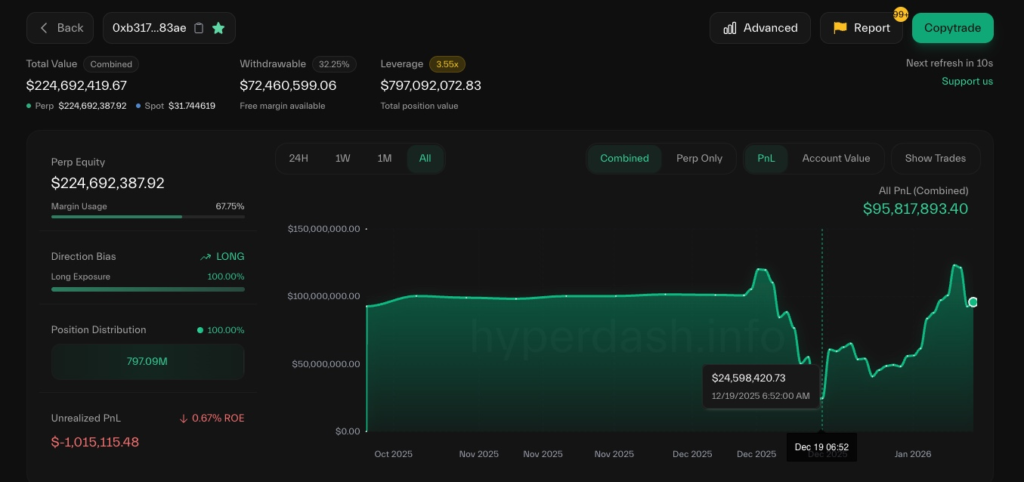Select the 24H time range tab
The image size is (1024, 482).
(x=298, y=158)
